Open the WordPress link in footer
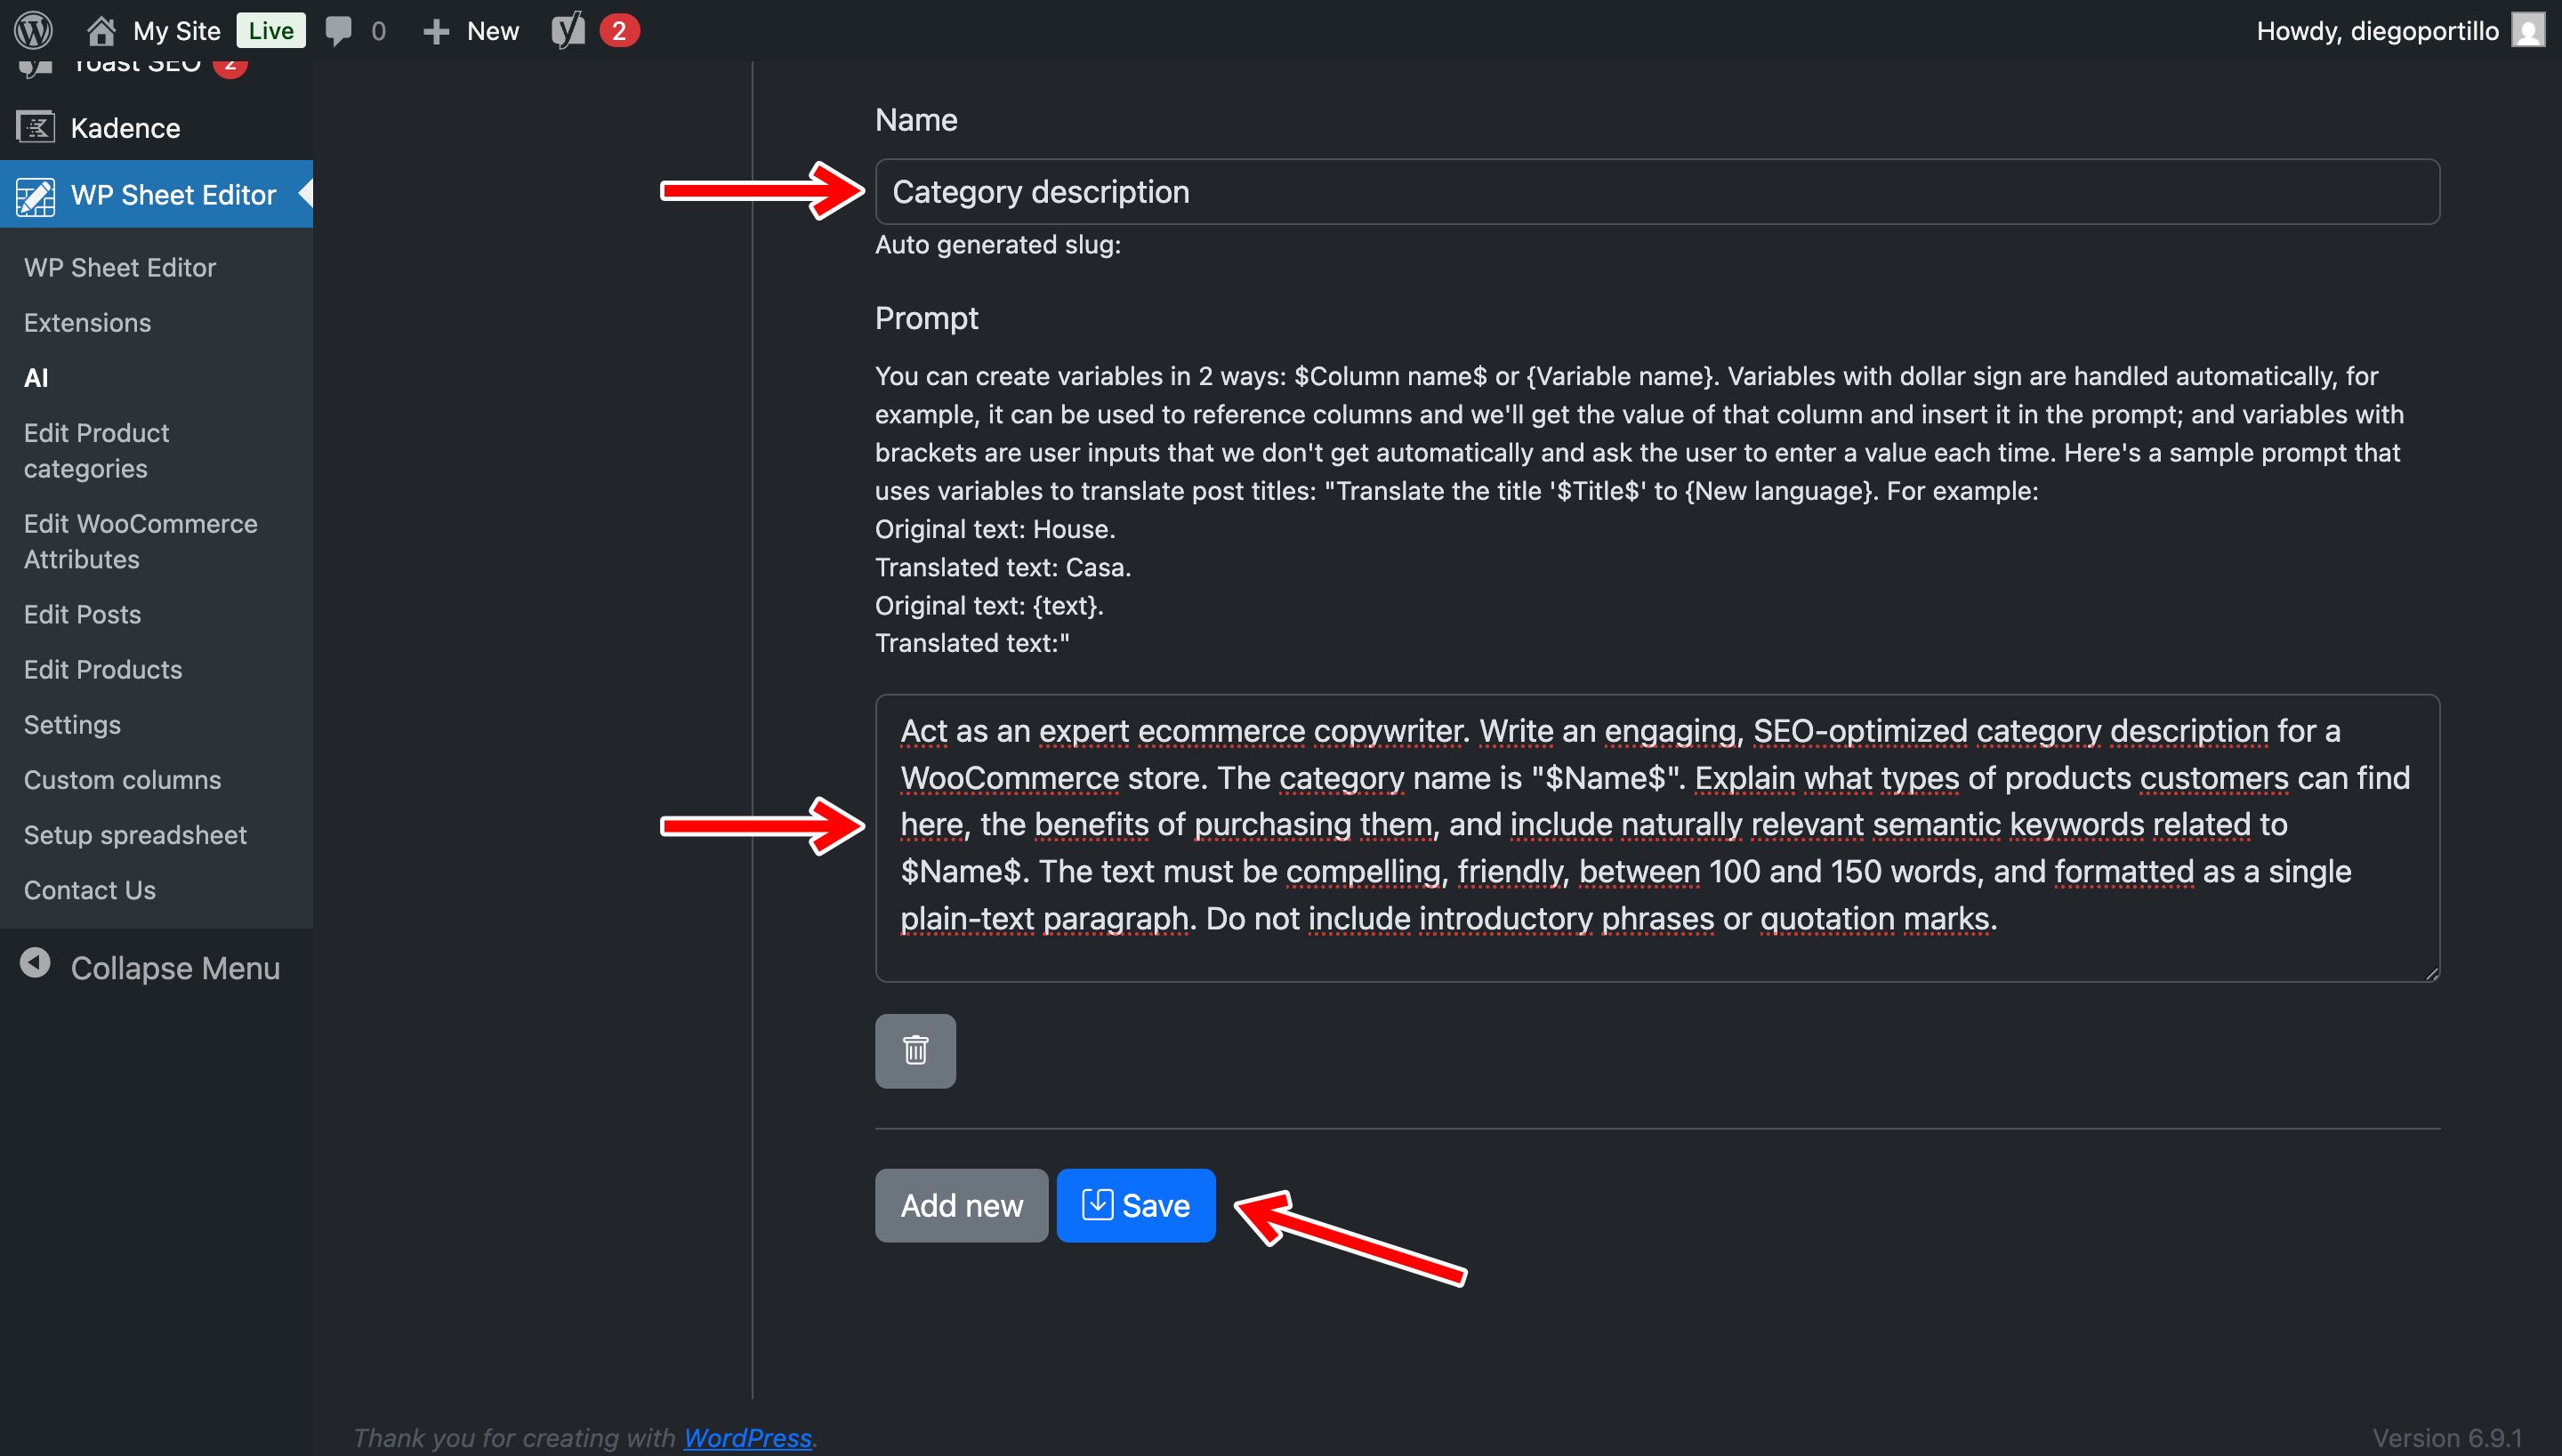This screenshot has height=1456, width=2562. click(747, 1437)
